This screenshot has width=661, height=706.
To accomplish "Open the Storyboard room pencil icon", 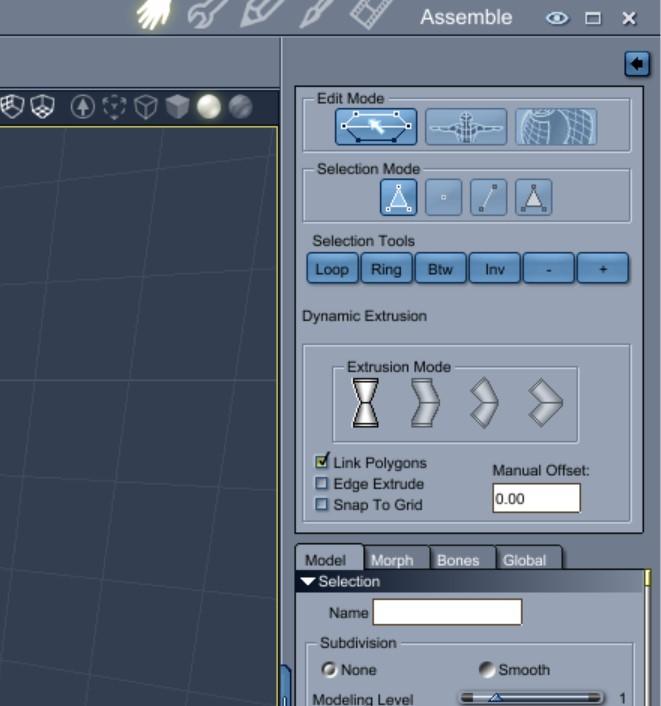I will [x=261, y=13].
